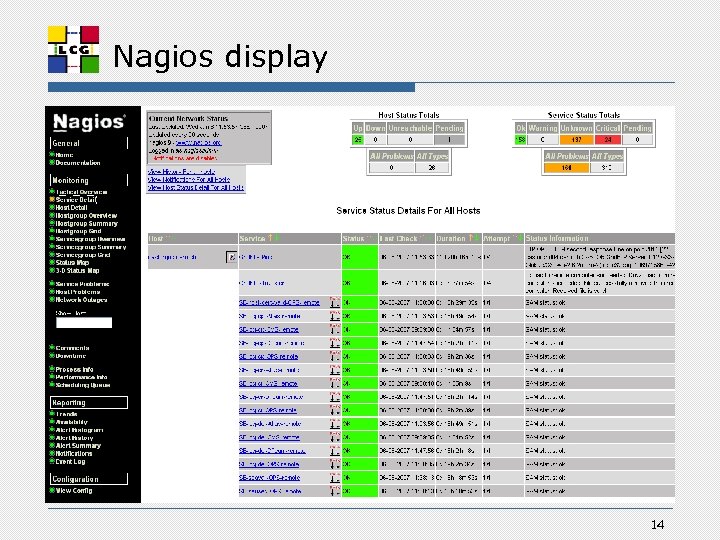Open Alert History report

74,438
